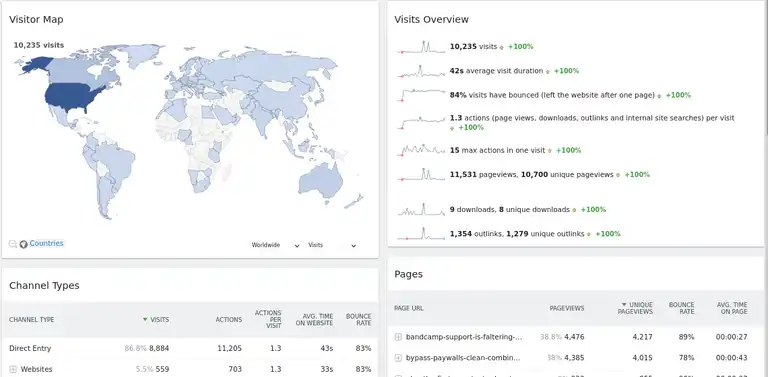The image size is (768, 377).
Task: Sort by AVG. TIME ON WEBSITE column
Action: pos(314,320)
